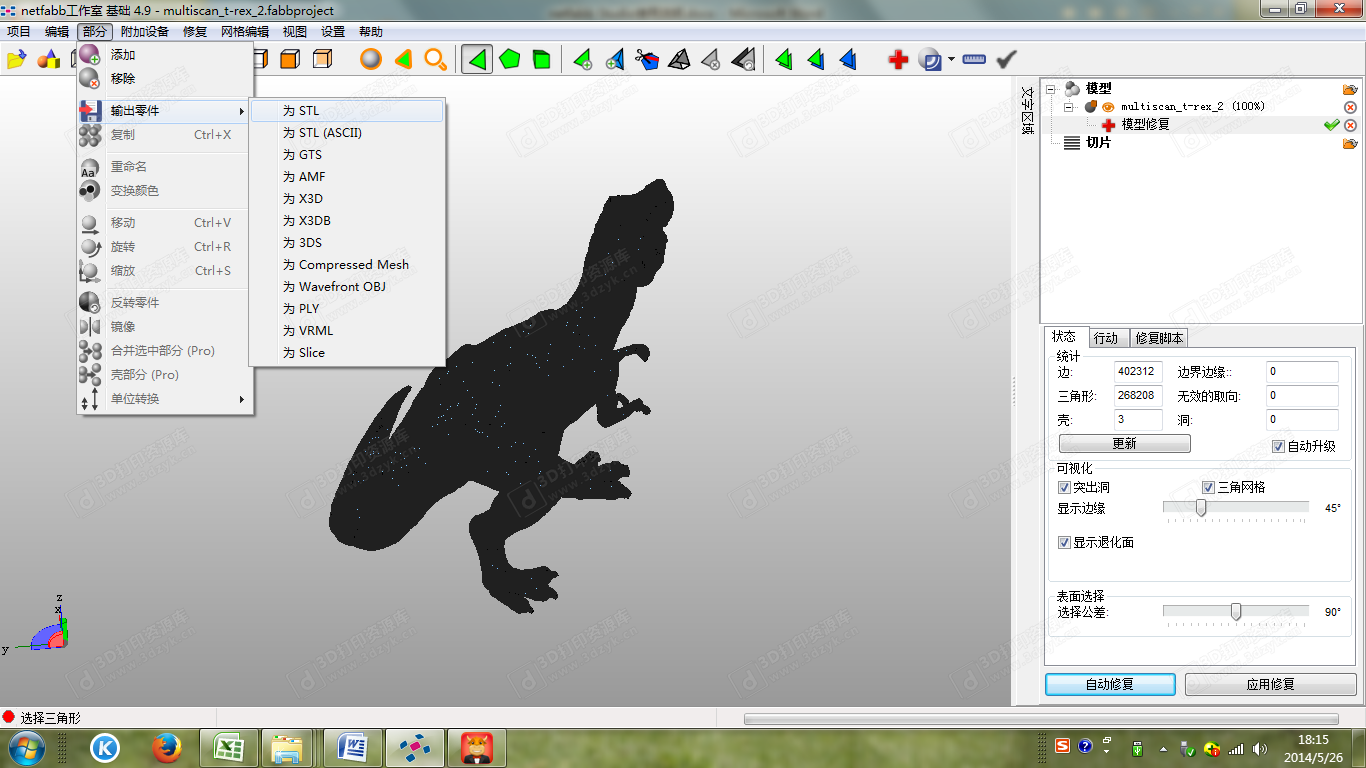Remove multiscan_t-rex_2 using its red X icon
Image resolution: width=1366 pixels, height=768 pixels.
pyautogui.click(x=1350, y=107)
